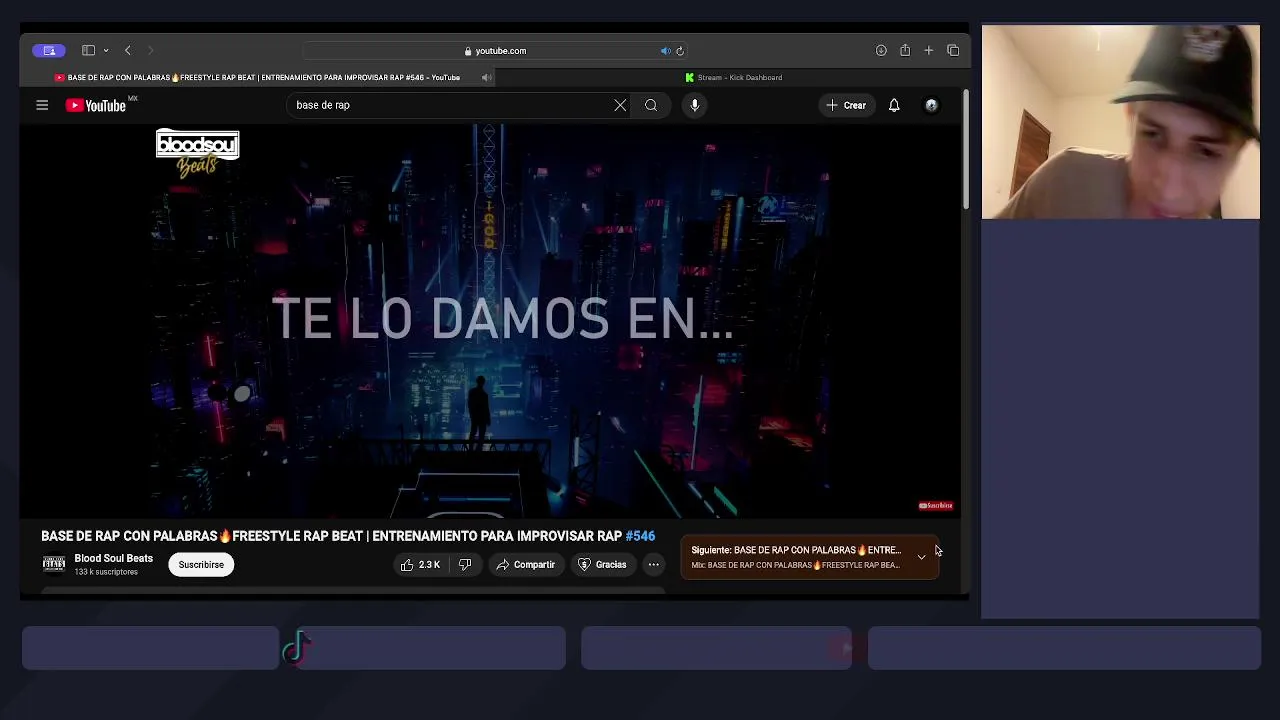1280x720 pixels.
Task: Open a new Safari tab with plus
Action: click(929, 51)
